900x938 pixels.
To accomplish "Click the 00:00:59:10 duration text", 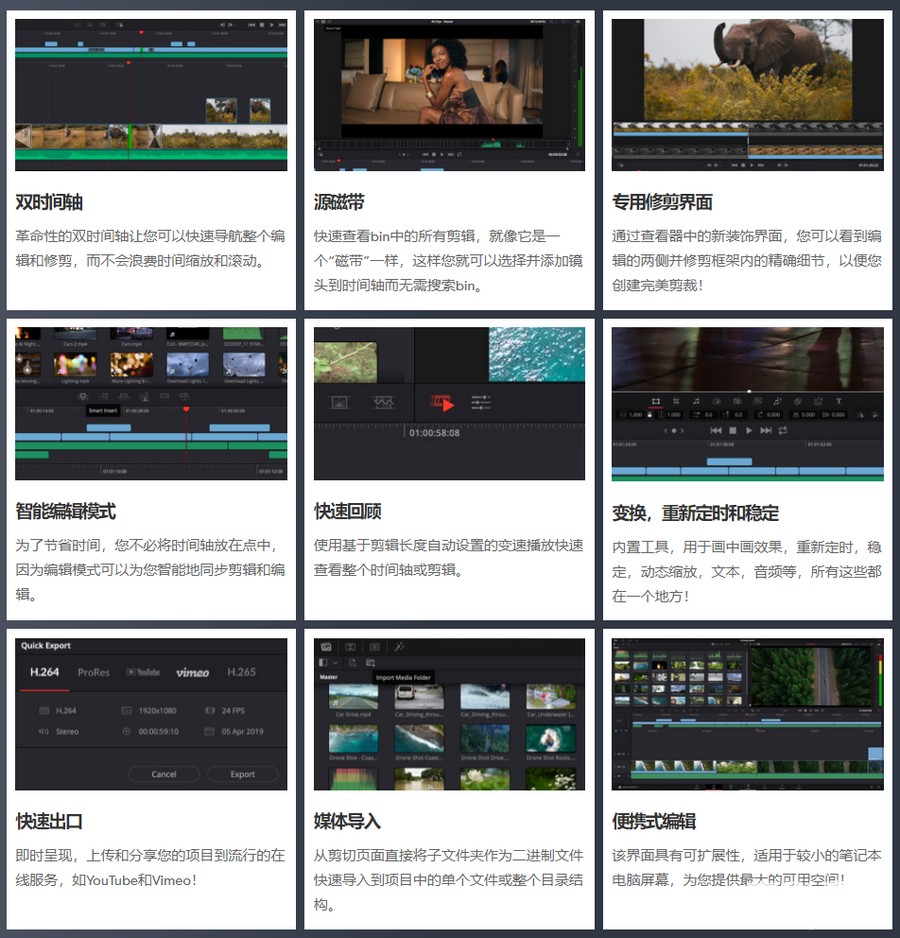I will [159, 732].
